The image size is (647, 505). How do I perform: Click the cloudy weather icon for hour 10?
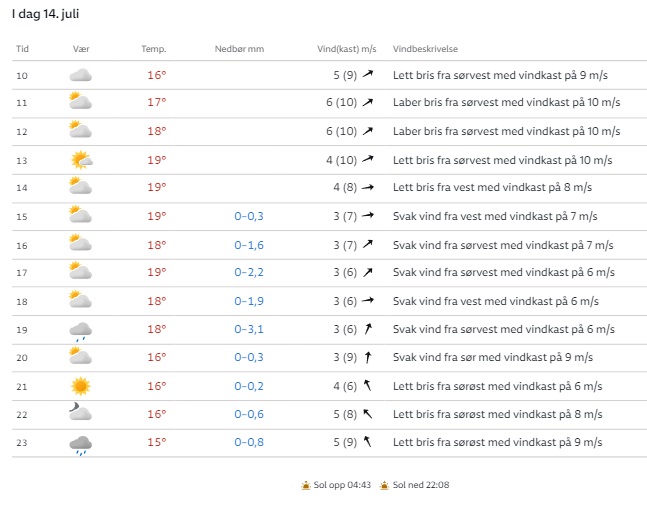pyautogui.click(x=81, y=75)
